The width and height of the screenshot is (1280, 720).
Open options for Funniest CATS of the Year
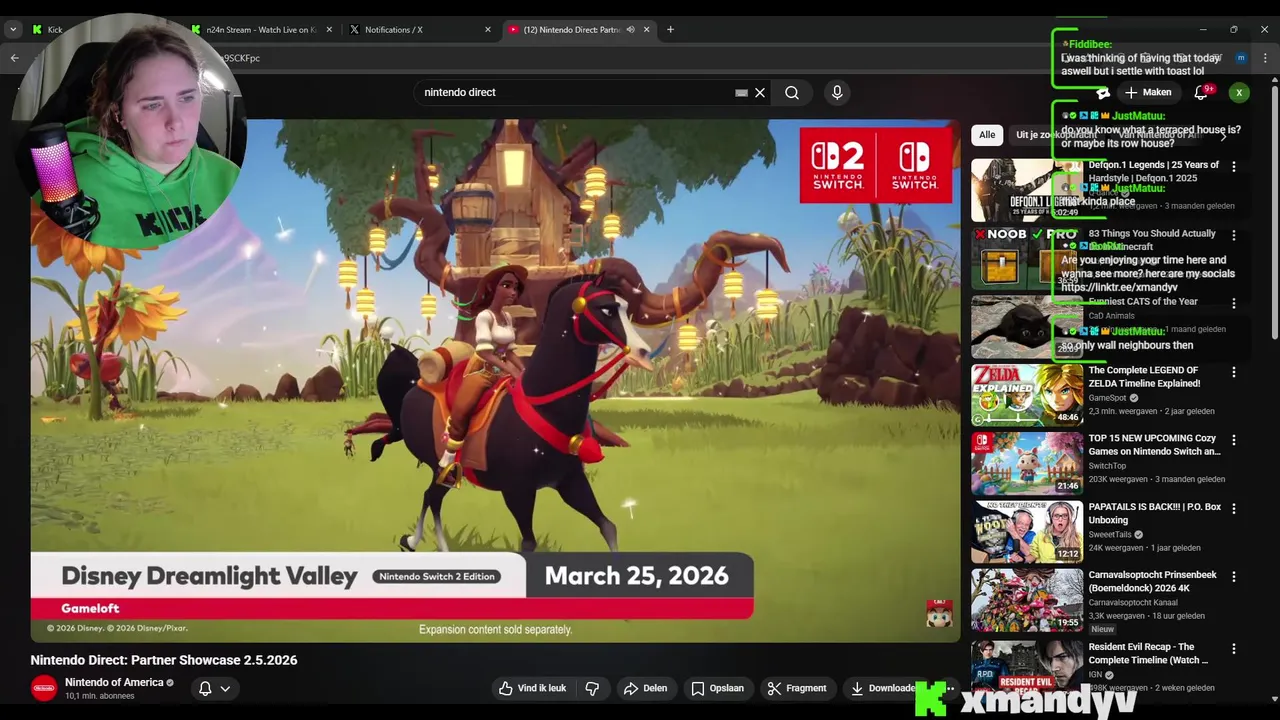[x=1233, y=303]
